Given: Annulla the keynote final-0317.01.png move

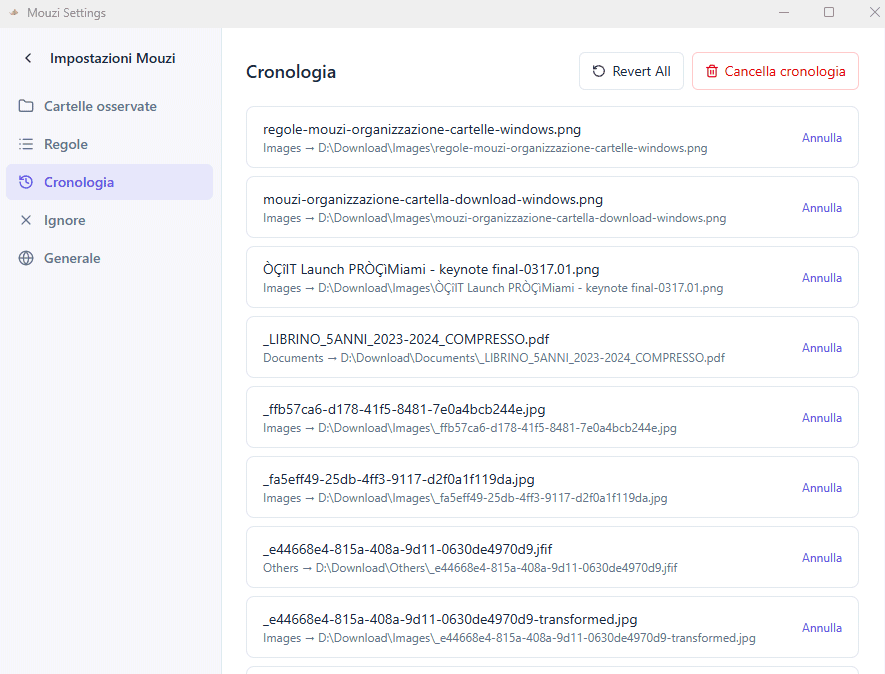Looking at the screenshot, I should (822, 278).
